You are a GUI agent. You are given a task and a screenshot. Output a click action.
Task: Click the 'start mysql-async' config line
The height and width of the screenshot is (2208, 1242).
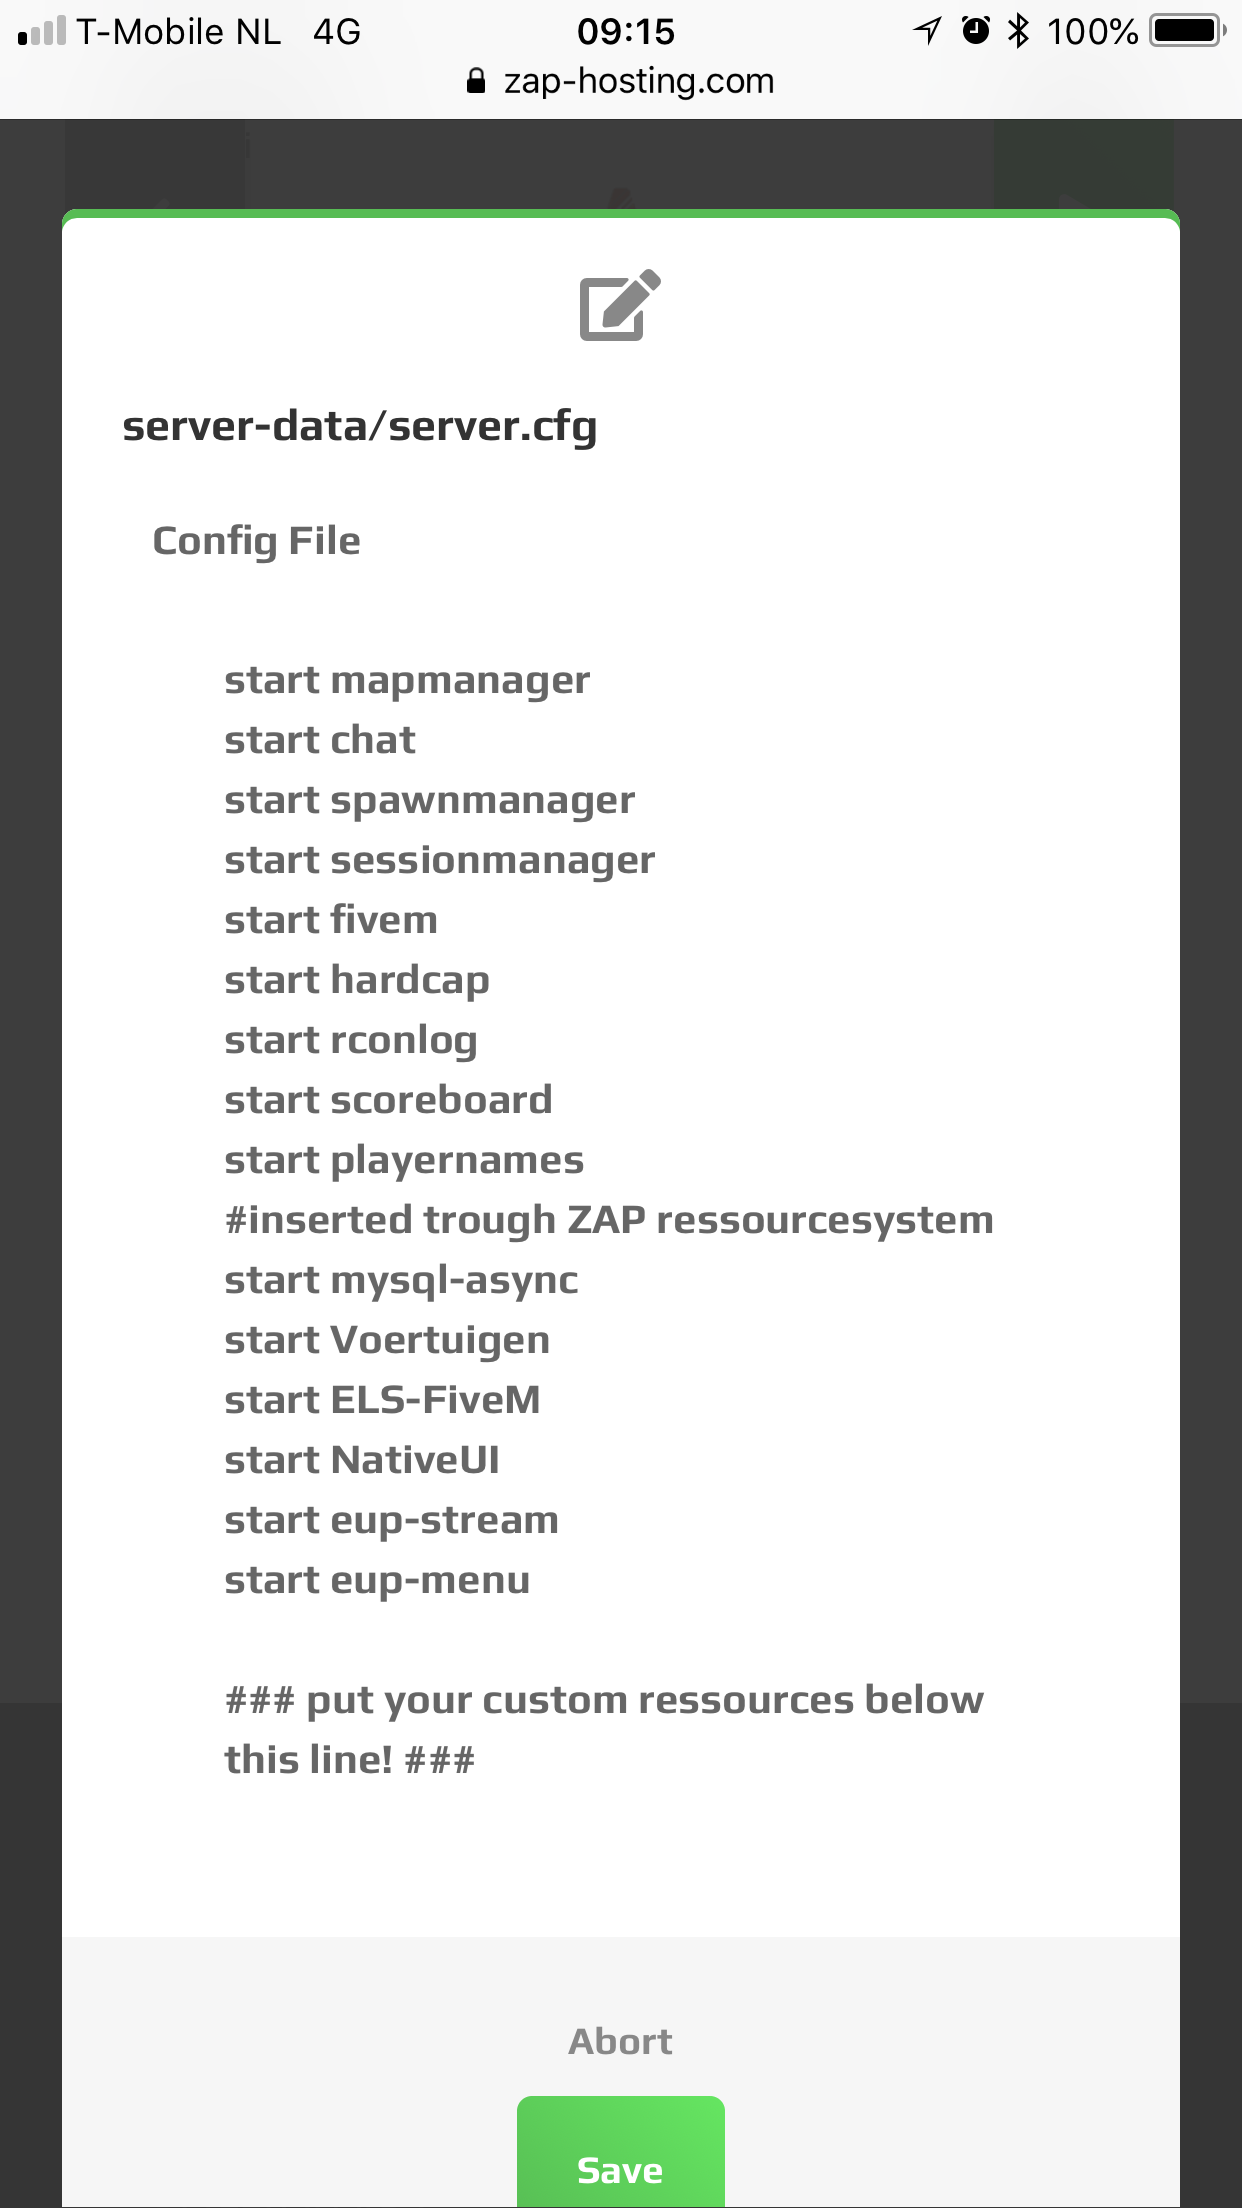pos(401,1280)
